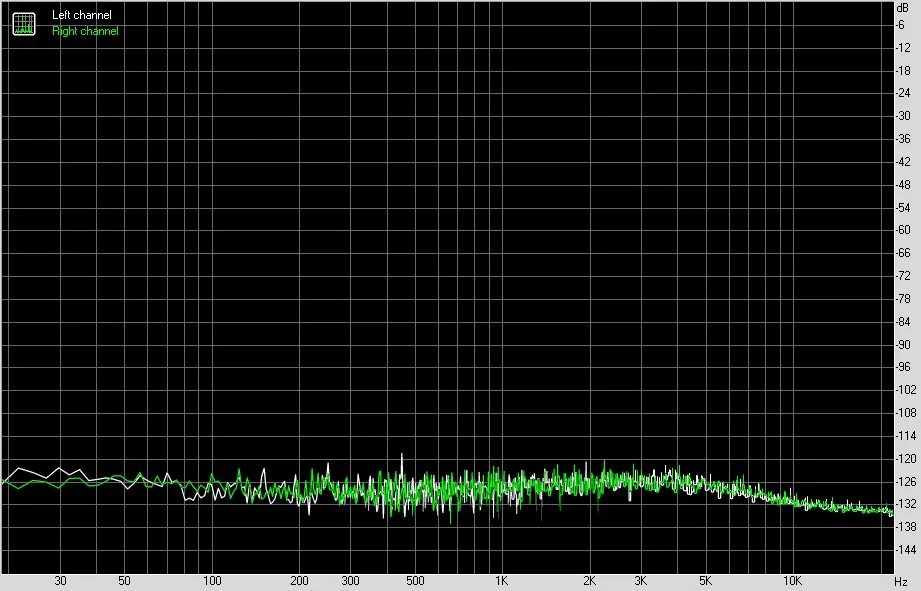Click the 1K frequency axis label

tap(501, 581)
